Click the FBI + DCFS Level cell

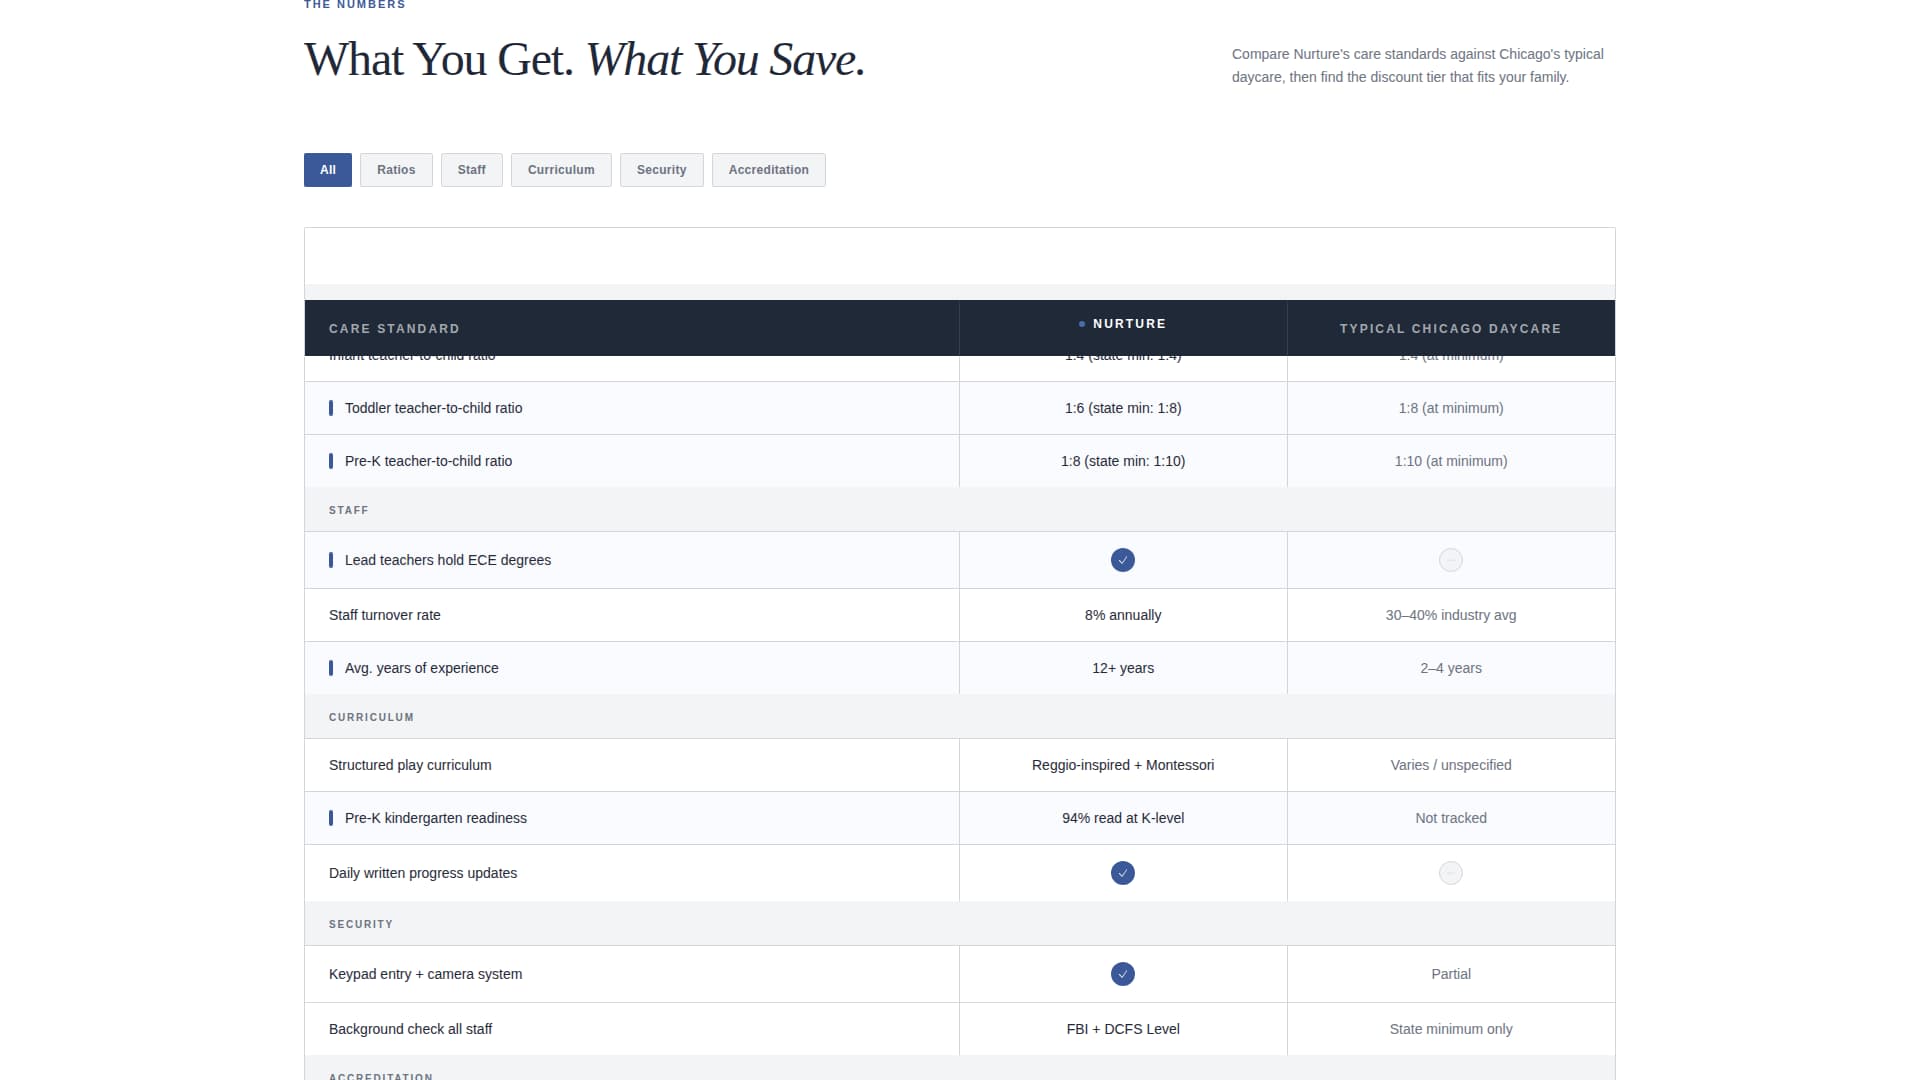(1123, 1029)
